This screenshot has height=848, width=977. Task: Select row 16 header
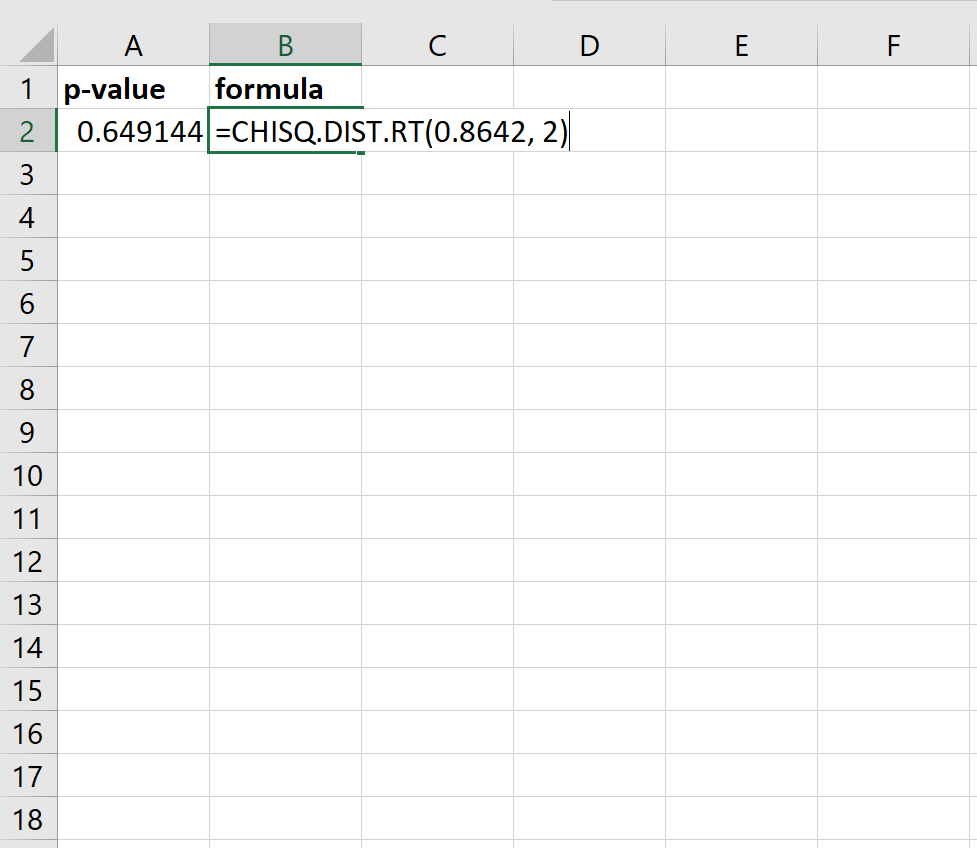coord(28,733)
